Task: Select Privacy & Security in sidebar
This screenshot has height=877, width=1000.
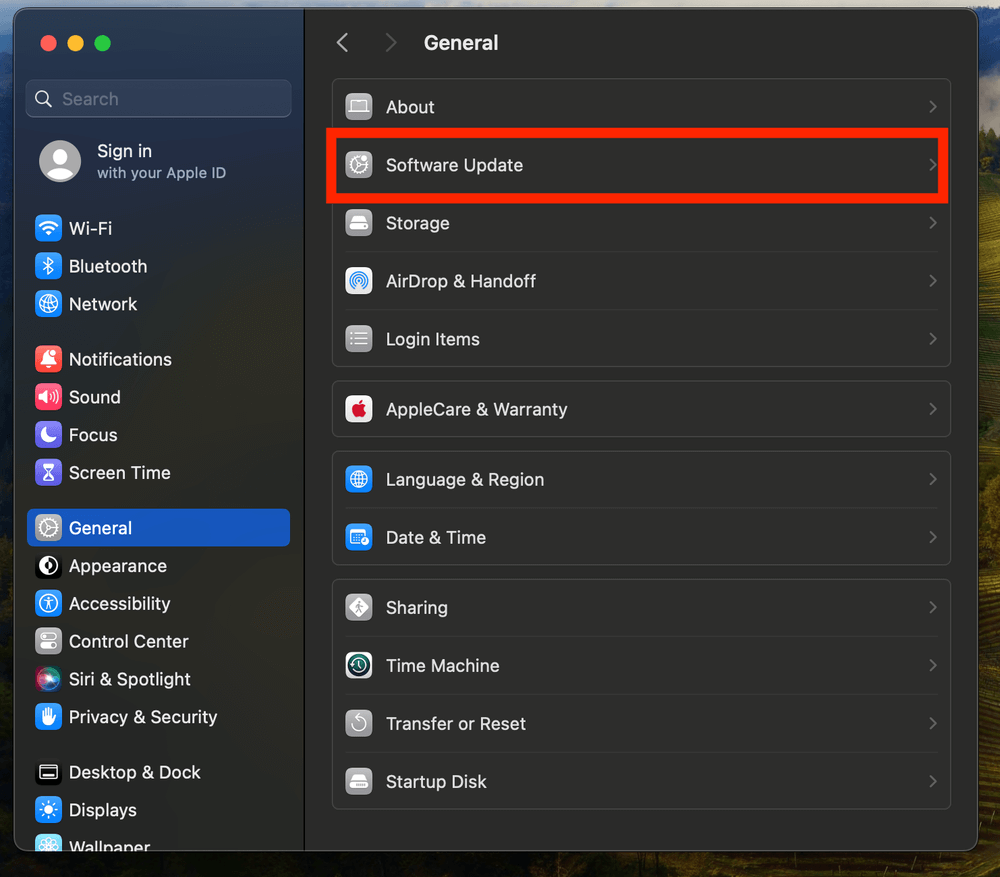Action: 142,717
